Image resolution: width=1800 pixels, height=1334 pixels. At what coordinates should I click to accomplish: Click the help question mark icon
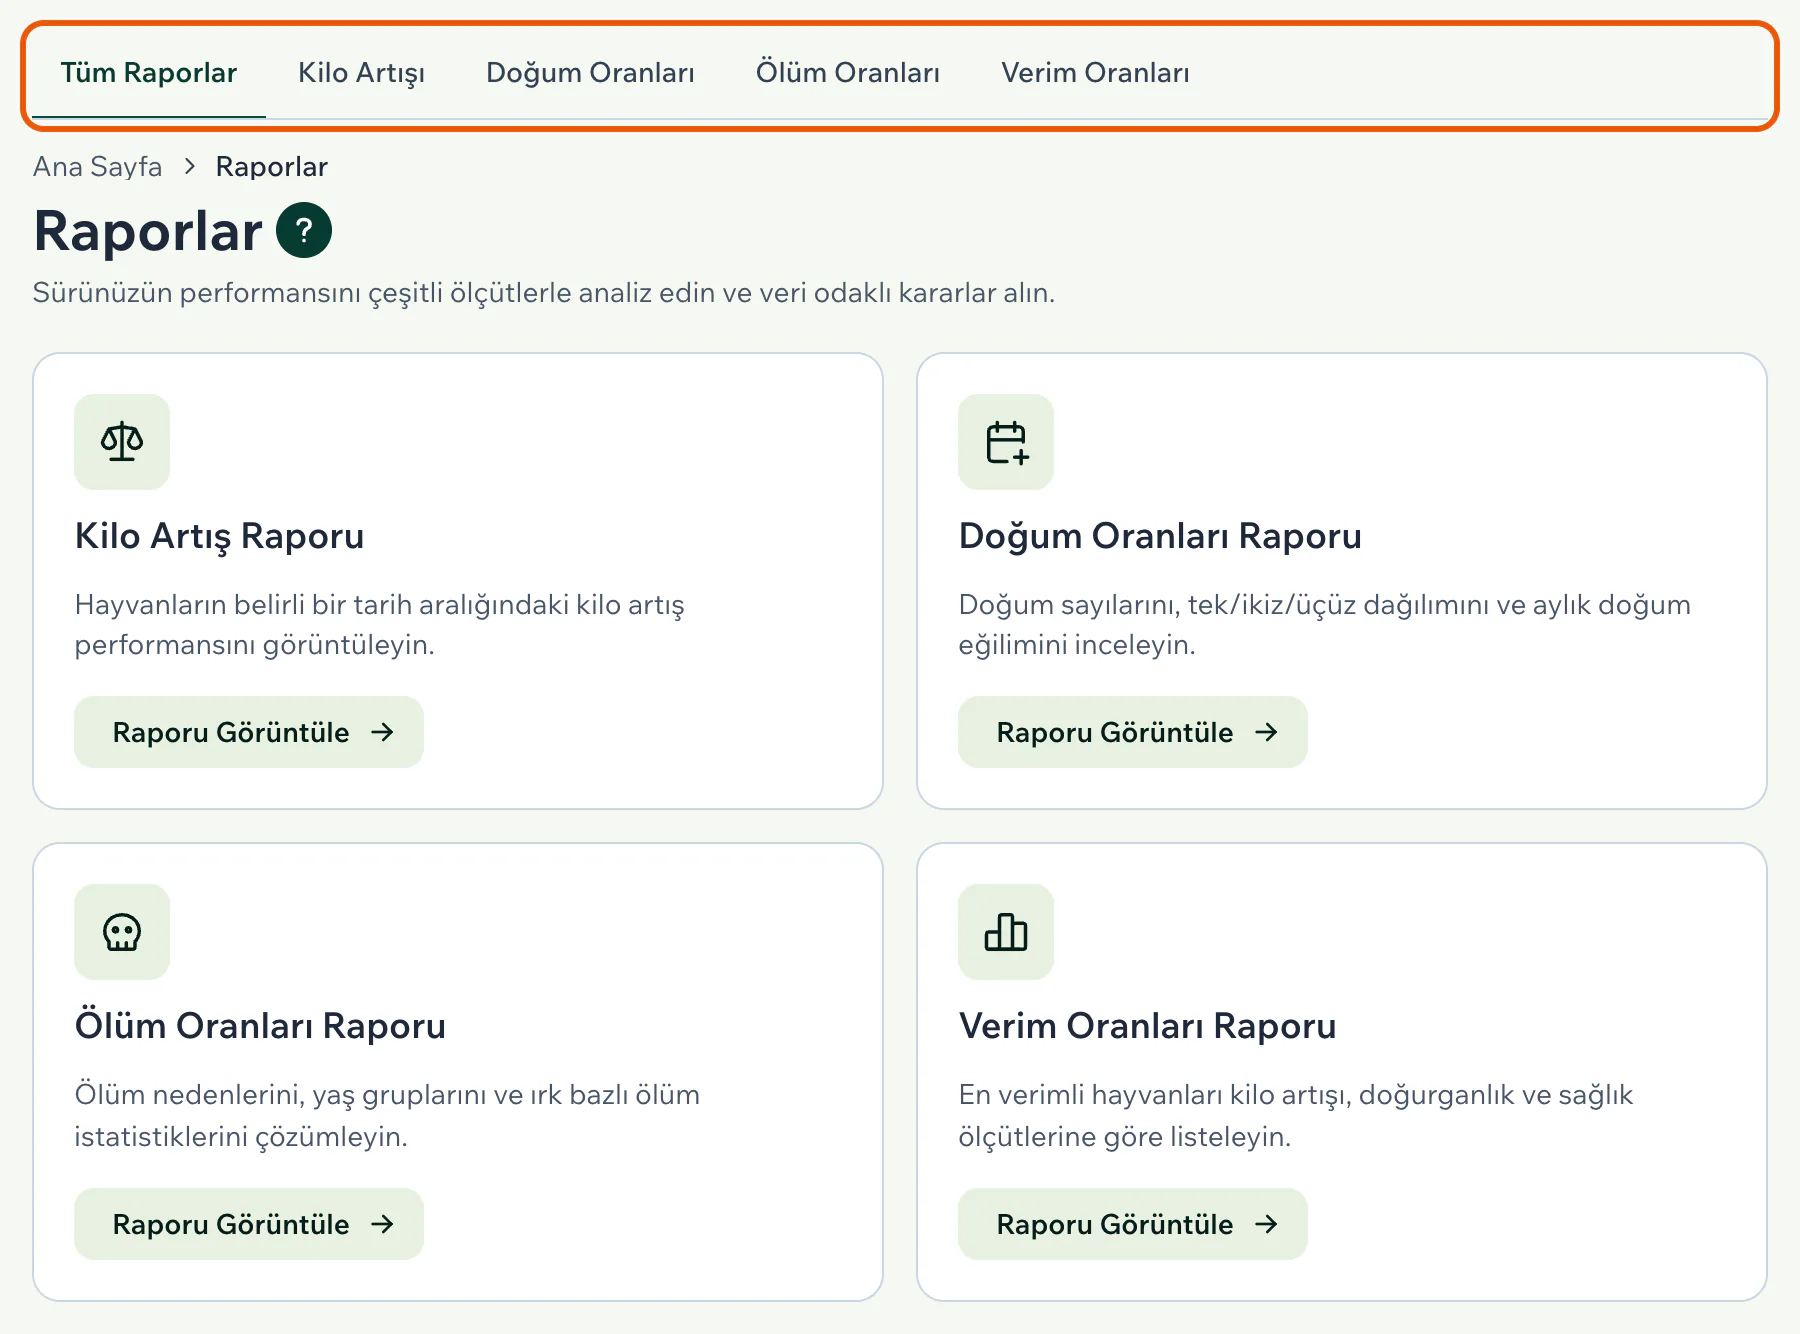(x=304, y=230)
